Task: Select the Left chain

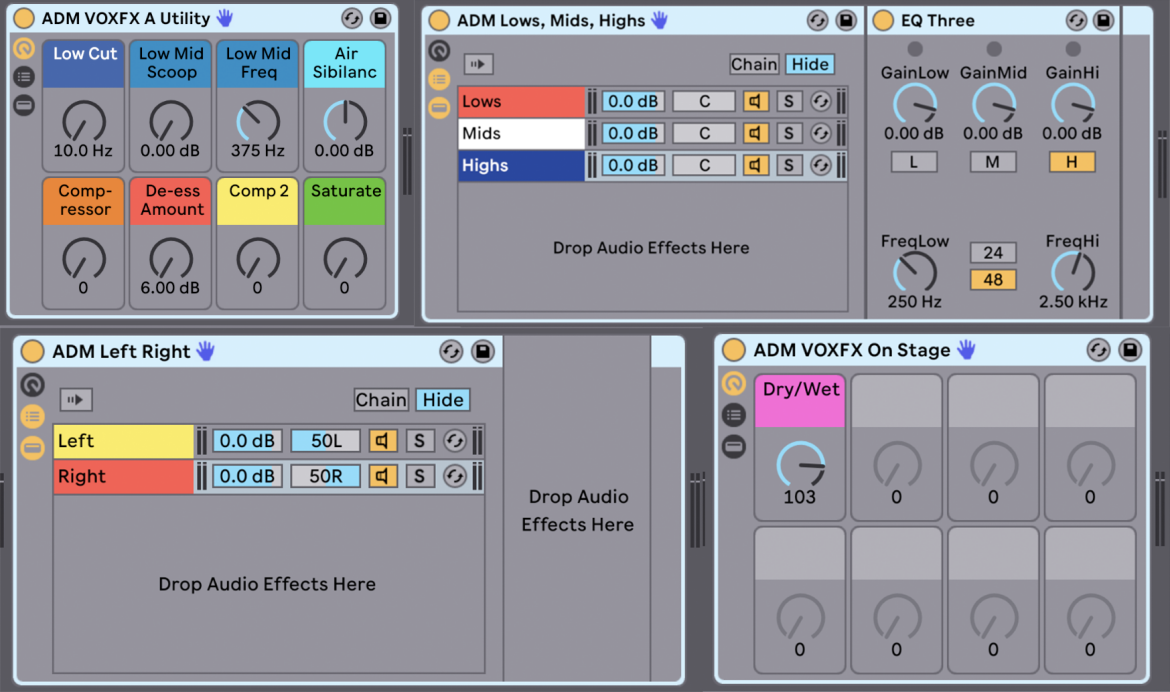Action: pyautogui.click(x=123, y=441)
